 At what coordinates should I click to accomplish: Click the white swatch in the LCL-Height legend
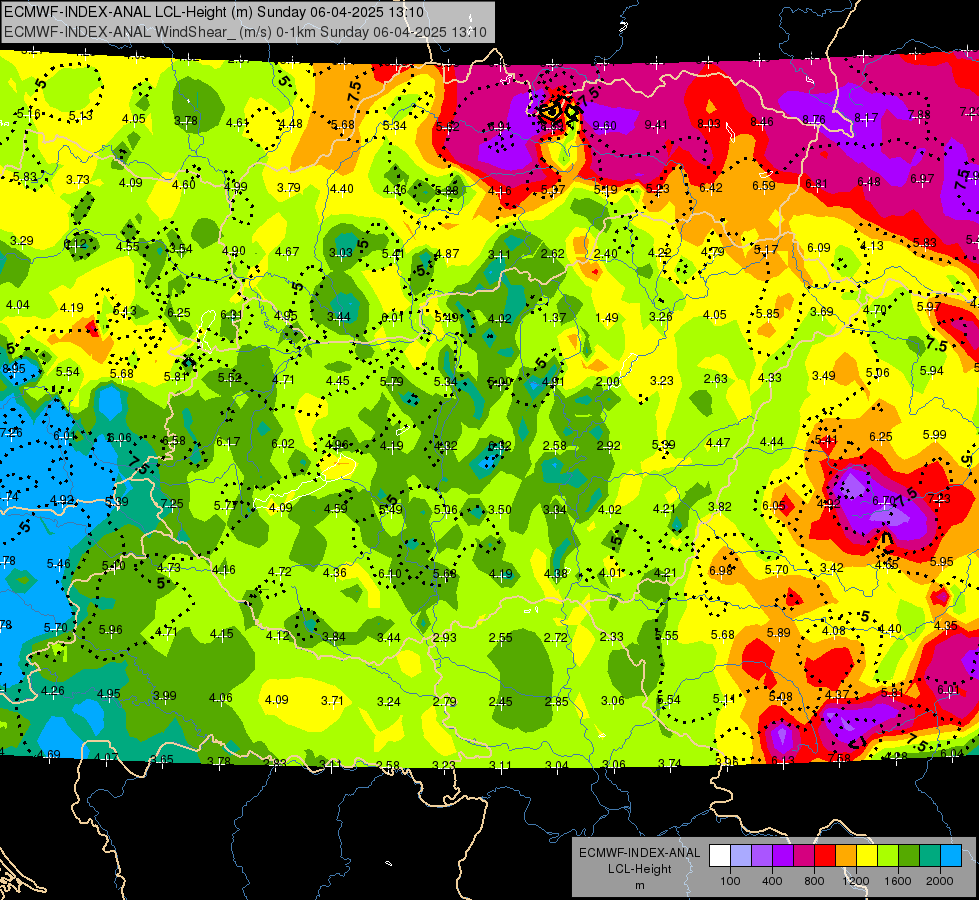720,856
